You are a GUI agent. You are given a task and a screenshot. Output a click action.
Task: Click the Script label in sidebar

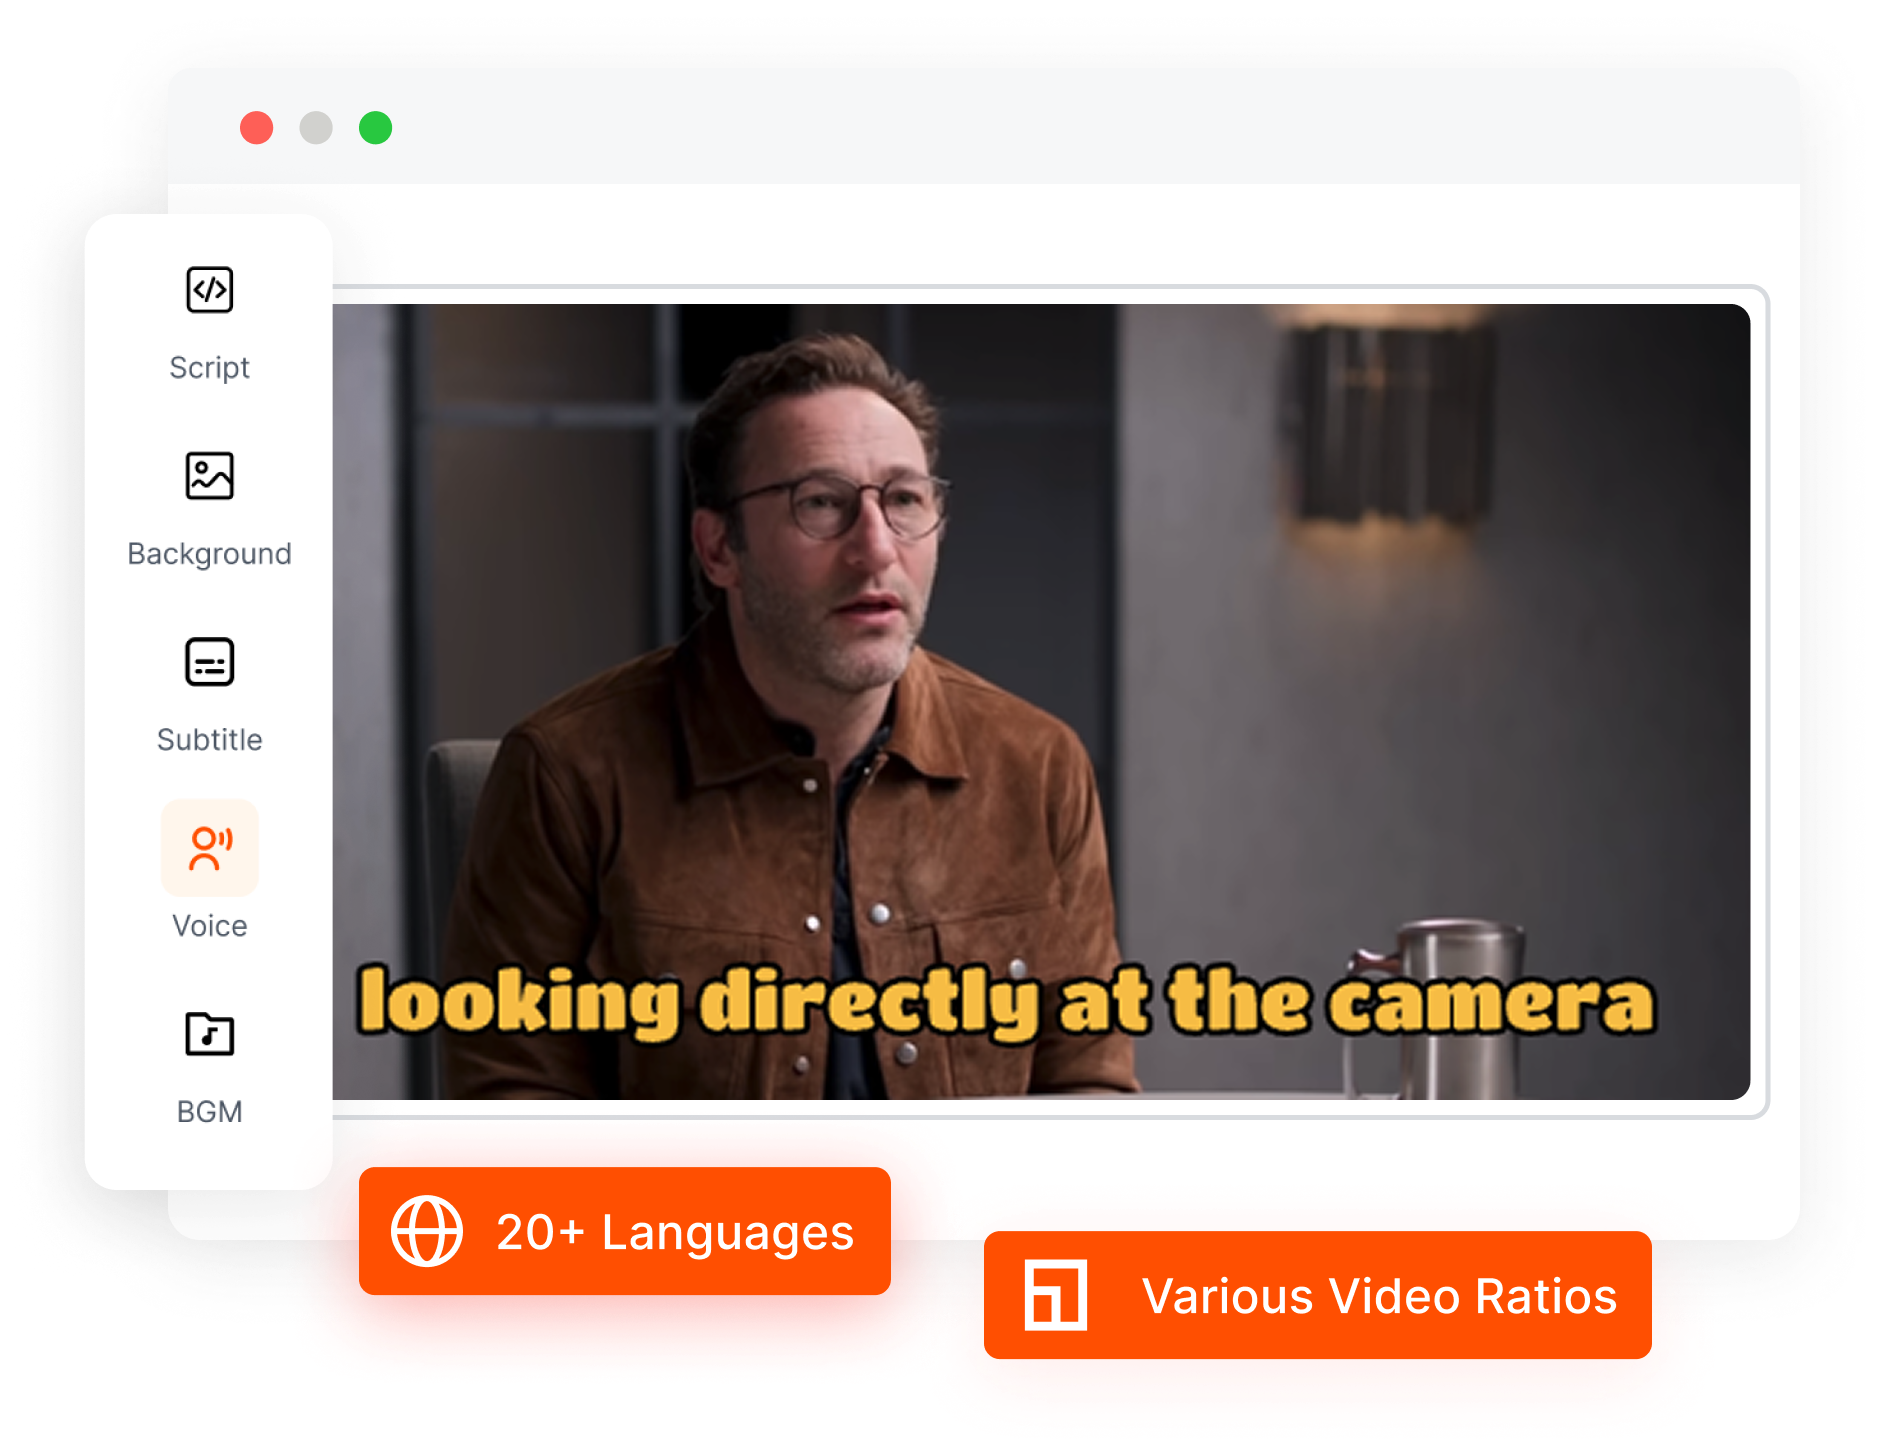pyautogui.click(x=210, y=368)
